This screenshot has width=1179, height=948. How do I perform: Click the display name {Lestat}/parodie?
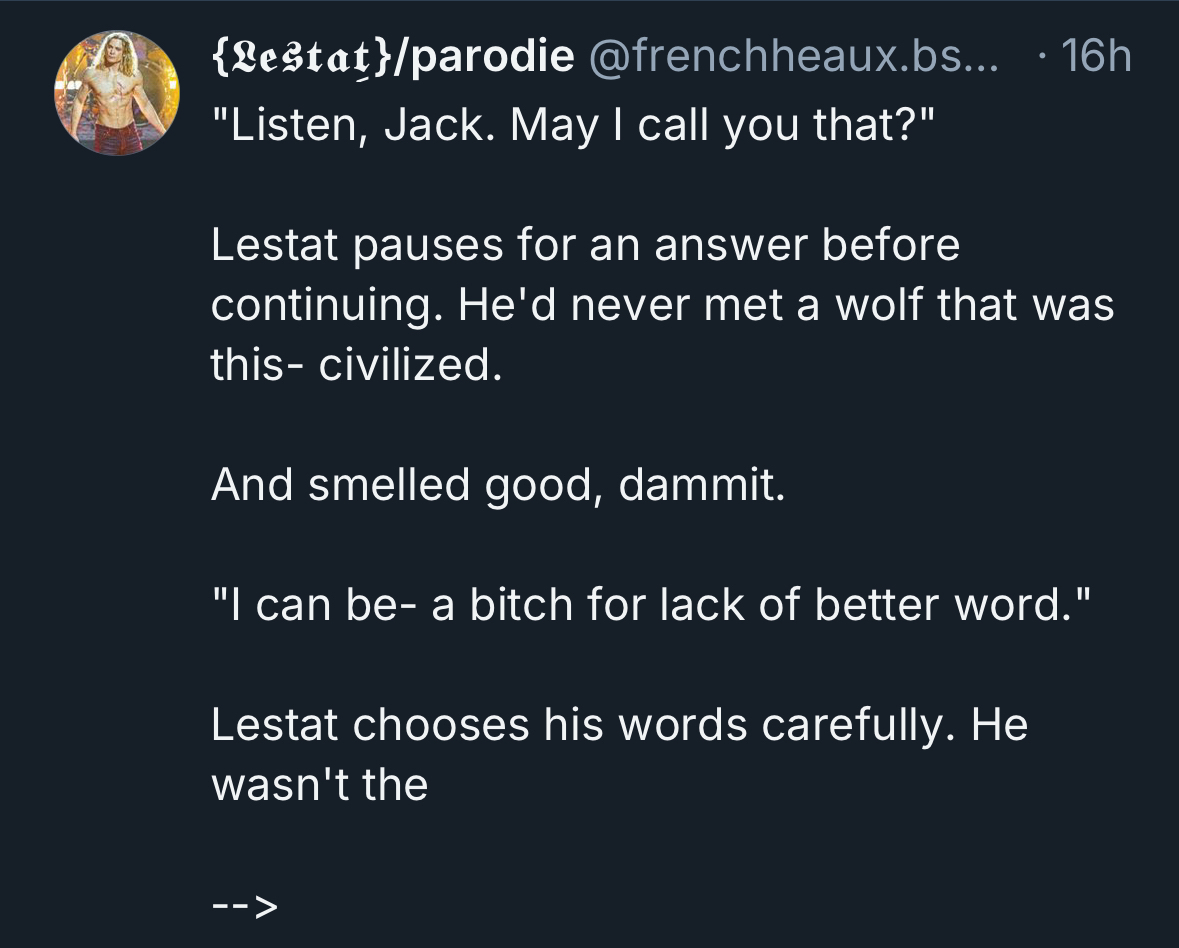[393, 57]
